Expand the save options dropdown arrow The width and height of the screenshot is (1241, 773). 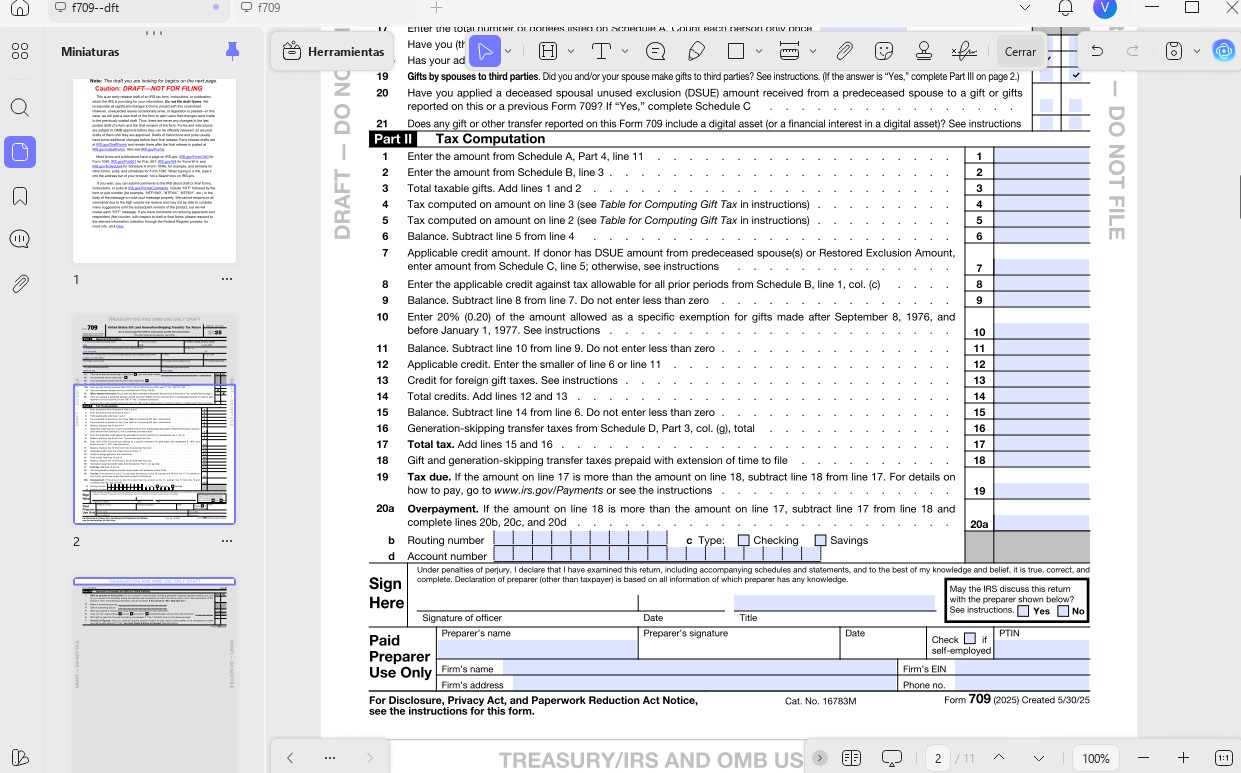(x=1195, y=51)
